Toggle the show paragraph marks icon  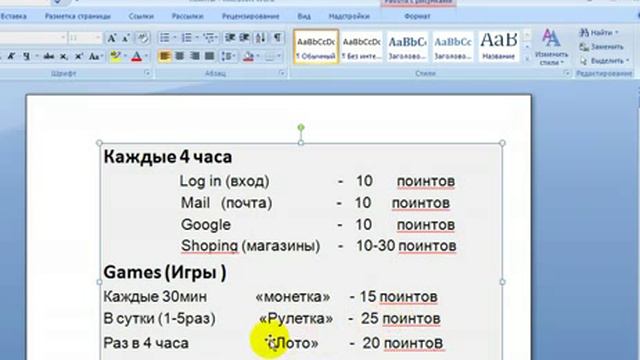point(278,38)
